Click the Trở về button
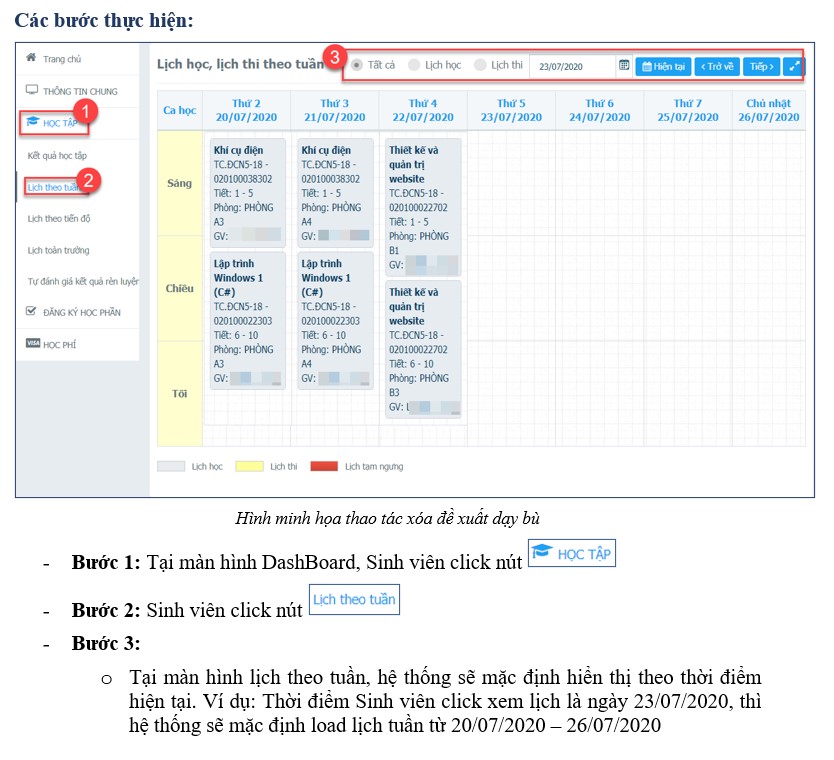 pyautogui.click(x=717, y=66)
